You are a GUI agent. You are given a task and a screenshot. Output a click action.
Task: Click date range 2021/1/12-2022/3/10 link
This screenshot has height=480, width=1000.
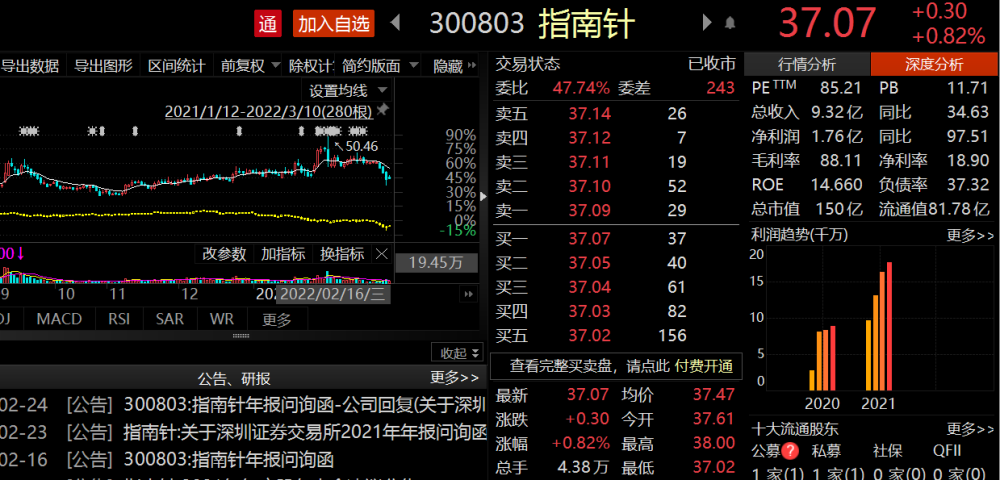coord(268,112)
